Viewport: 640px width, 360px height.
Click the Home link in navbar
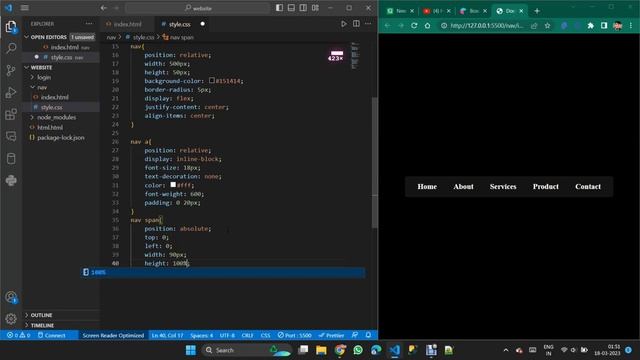(427, 187)
